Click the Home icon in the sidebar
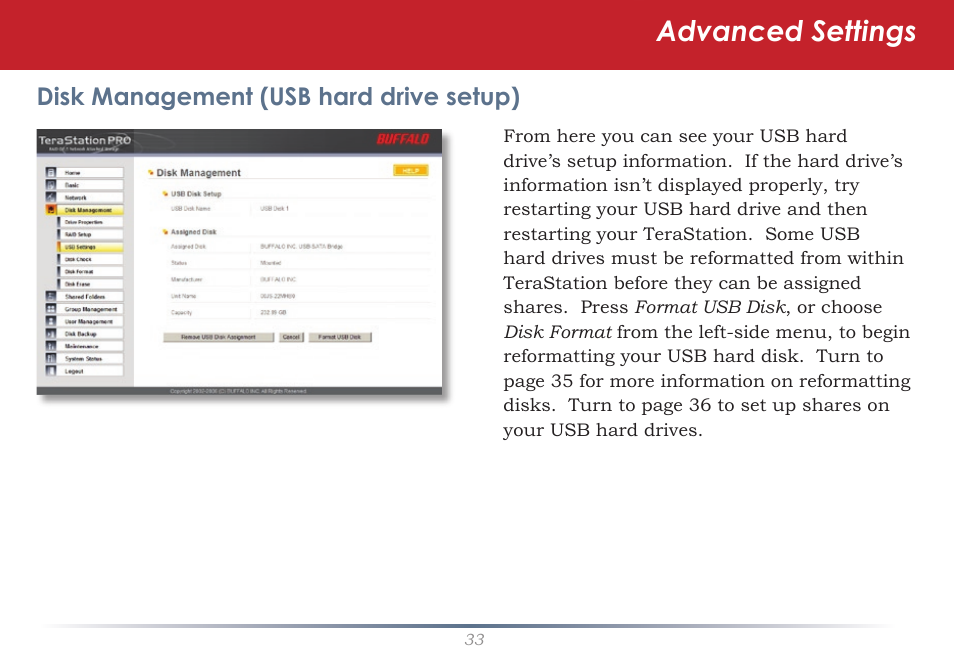Screen dimensions: 954x661 [51, 173]
